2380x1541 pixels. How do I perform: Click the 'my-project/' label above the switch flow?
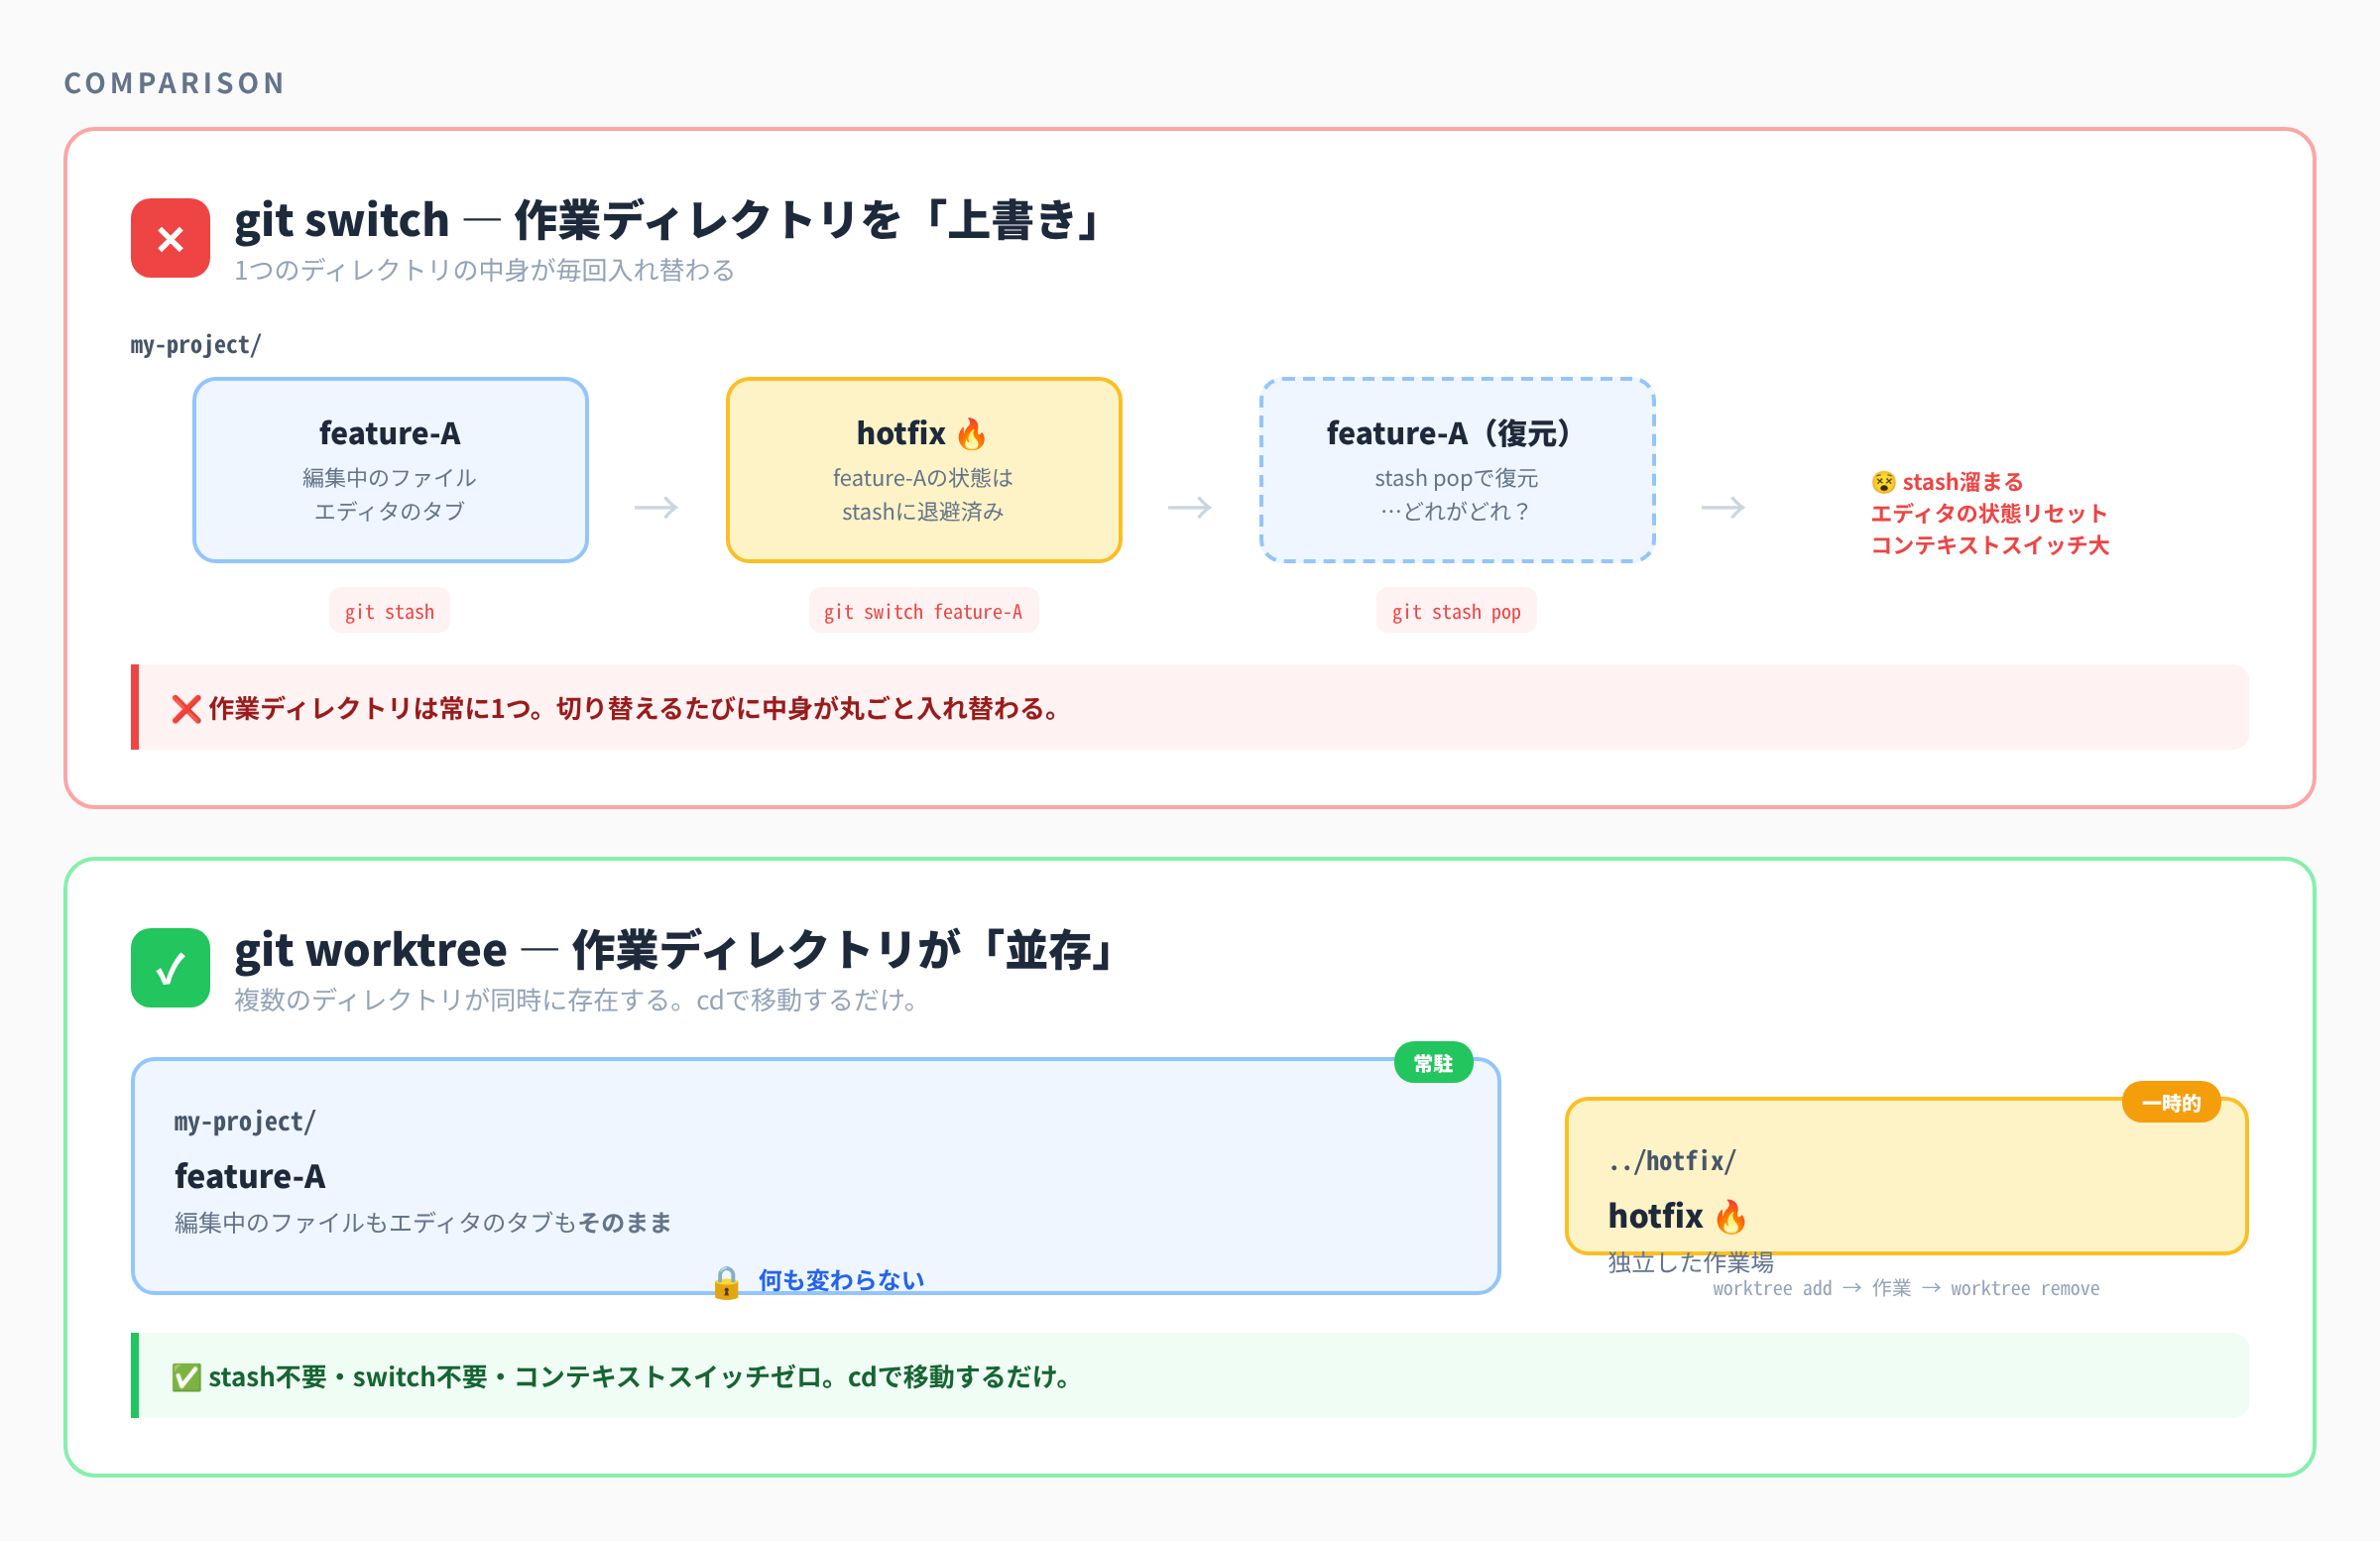coord(195,345)
